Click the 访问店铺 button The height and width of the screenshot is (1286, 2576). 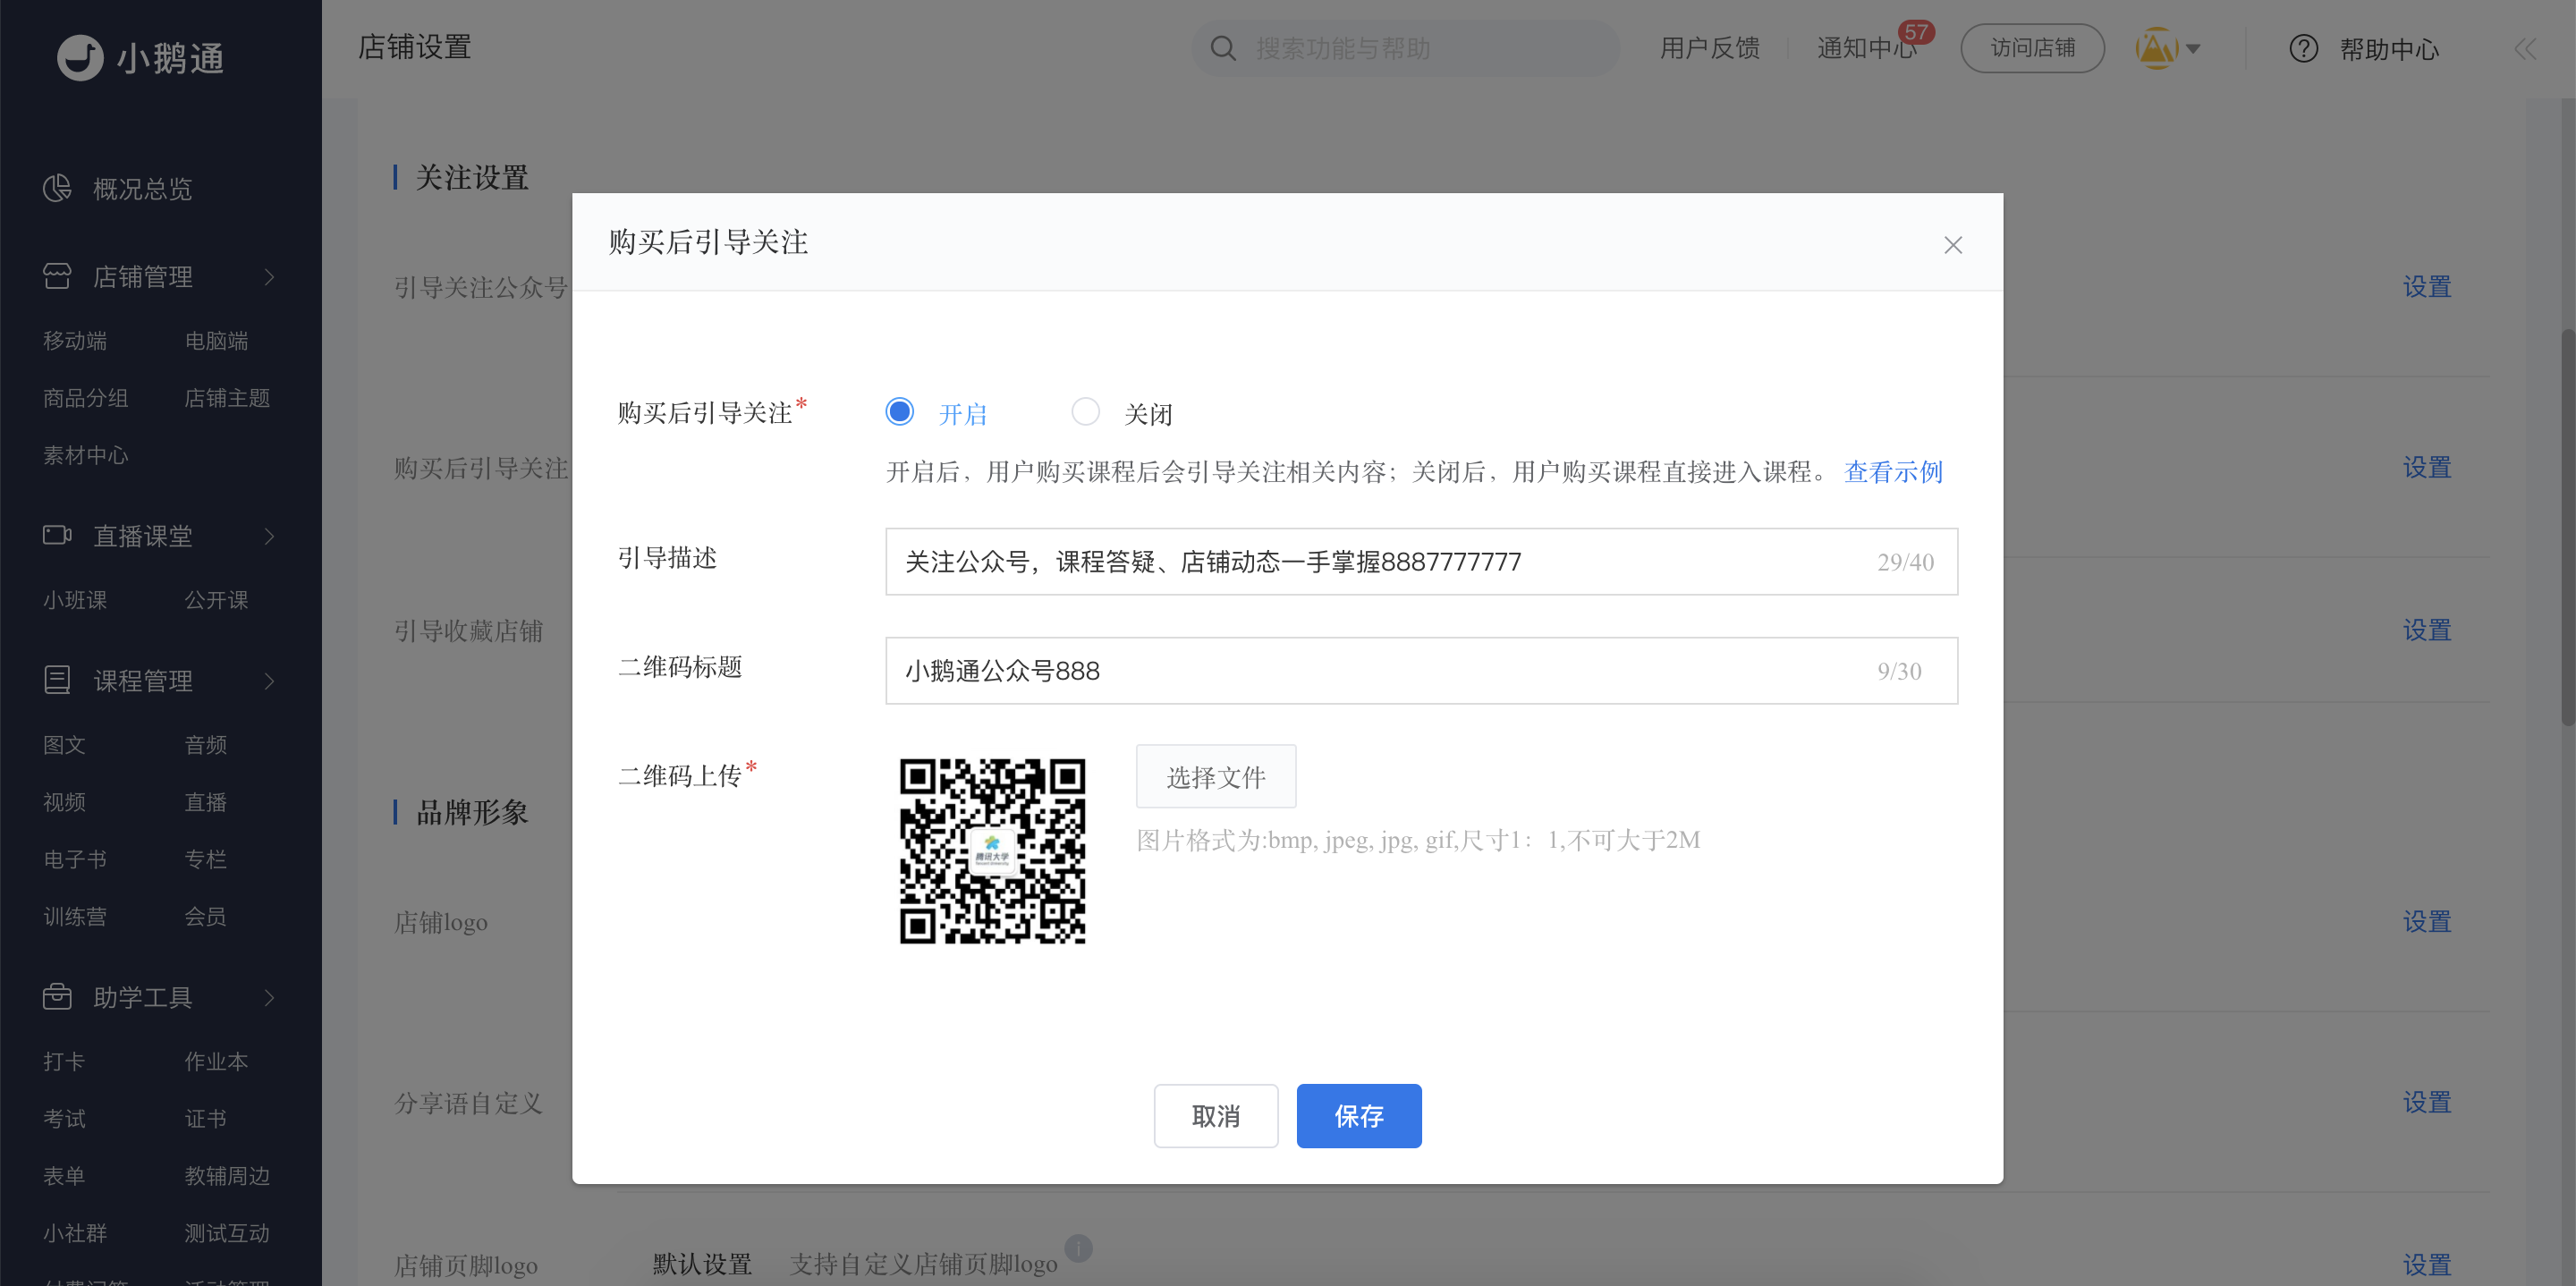click(2032, 48)
